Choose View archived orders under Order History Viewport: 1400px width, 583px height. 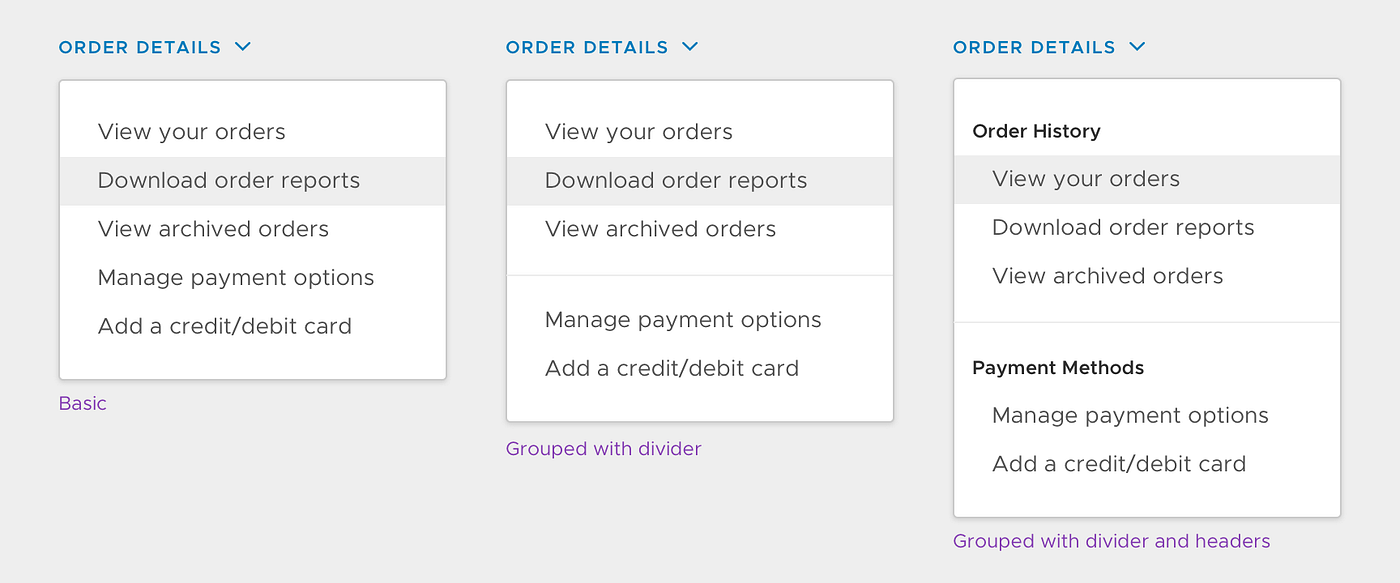(1107, 275)
